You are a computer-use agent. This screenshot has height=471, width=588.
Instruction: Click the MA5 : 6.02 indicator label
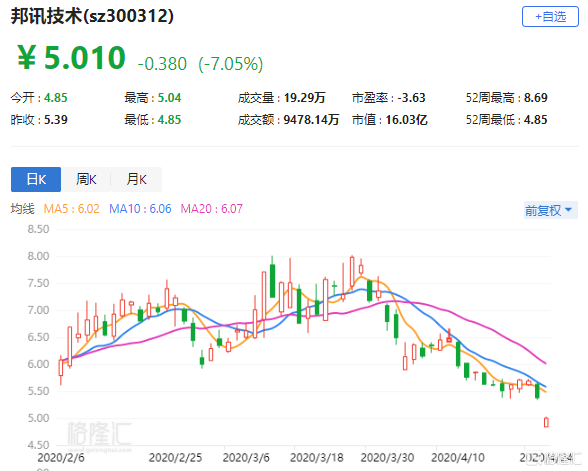click(71, 208)
